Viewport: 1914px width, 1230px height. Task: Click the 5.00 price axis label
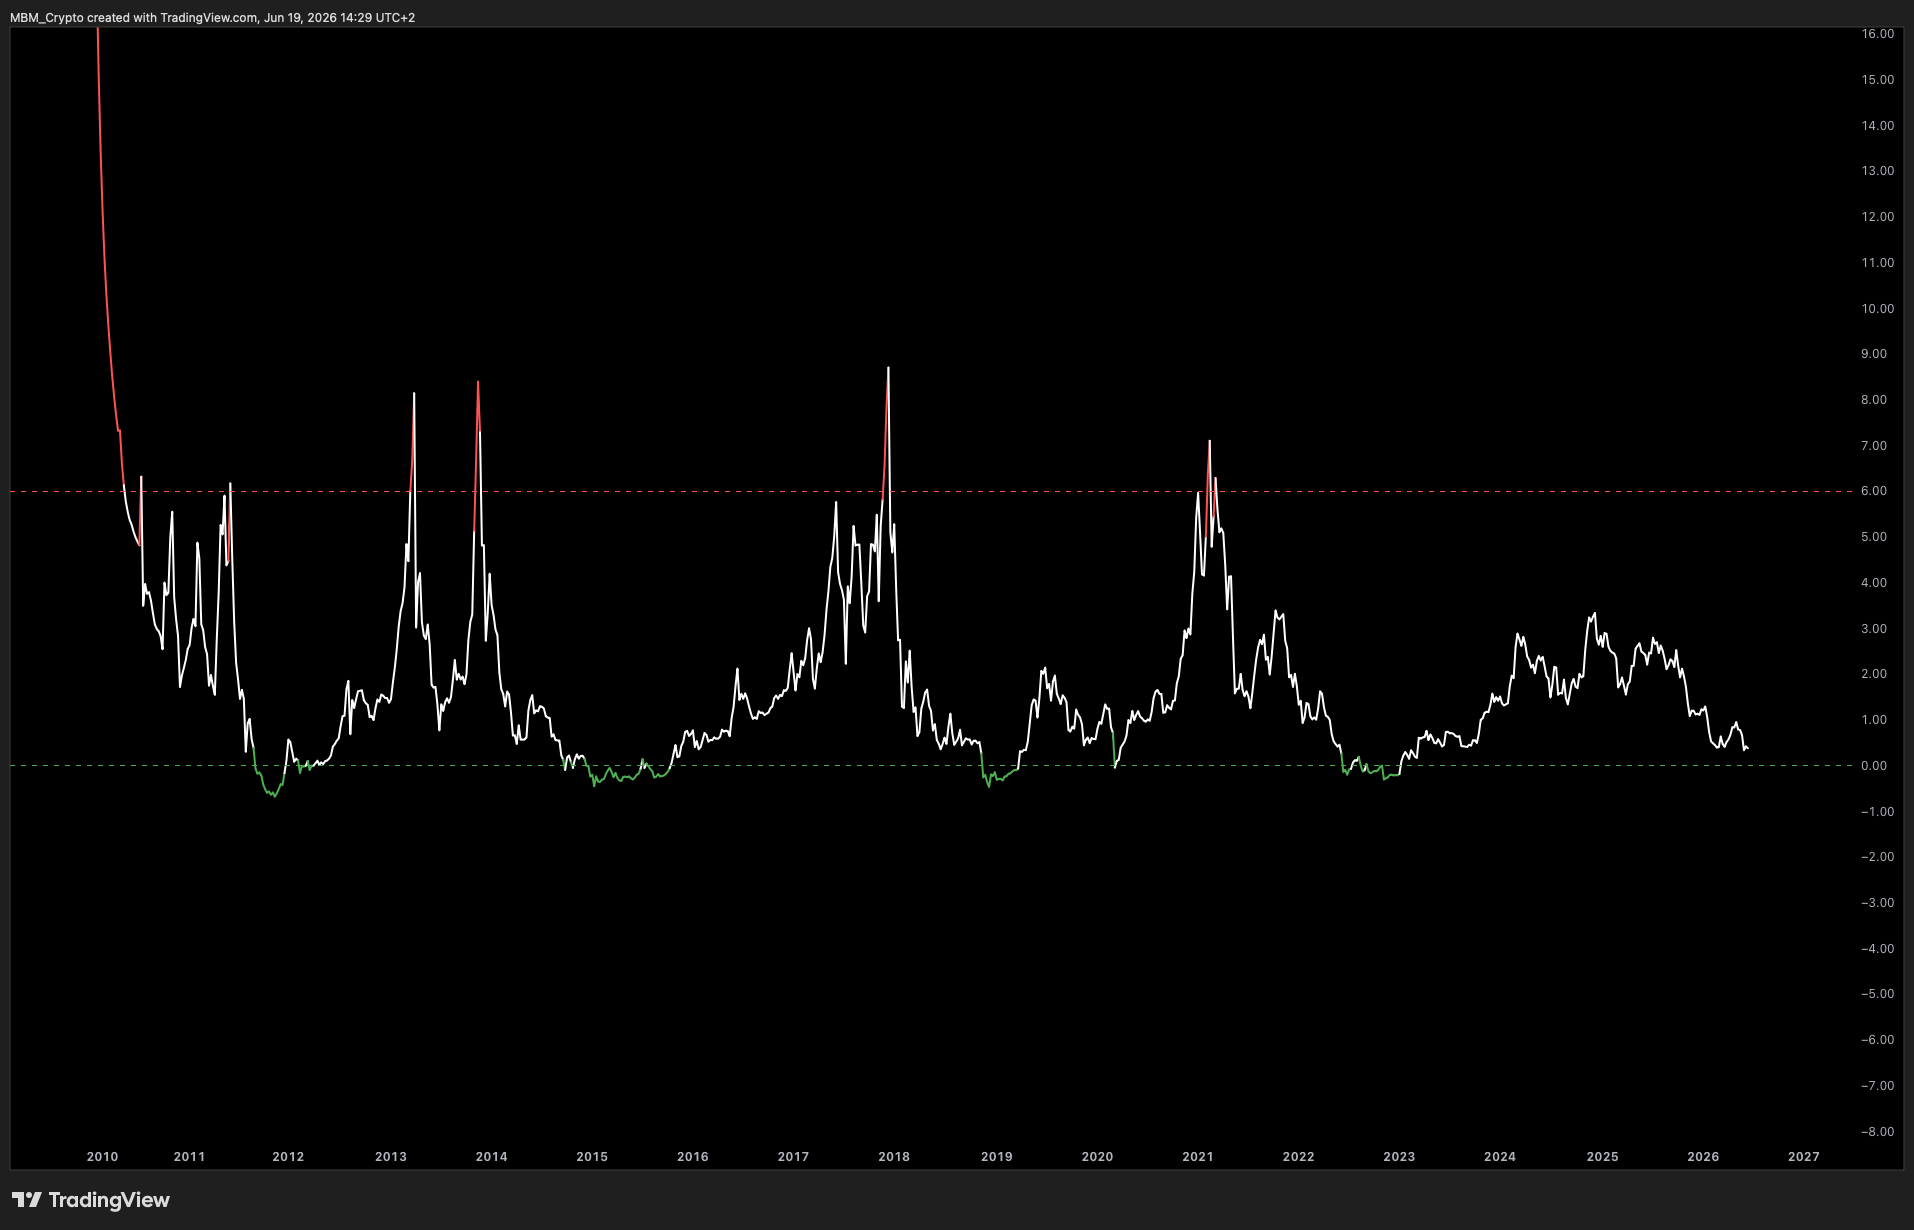[x=1873, y=537]
